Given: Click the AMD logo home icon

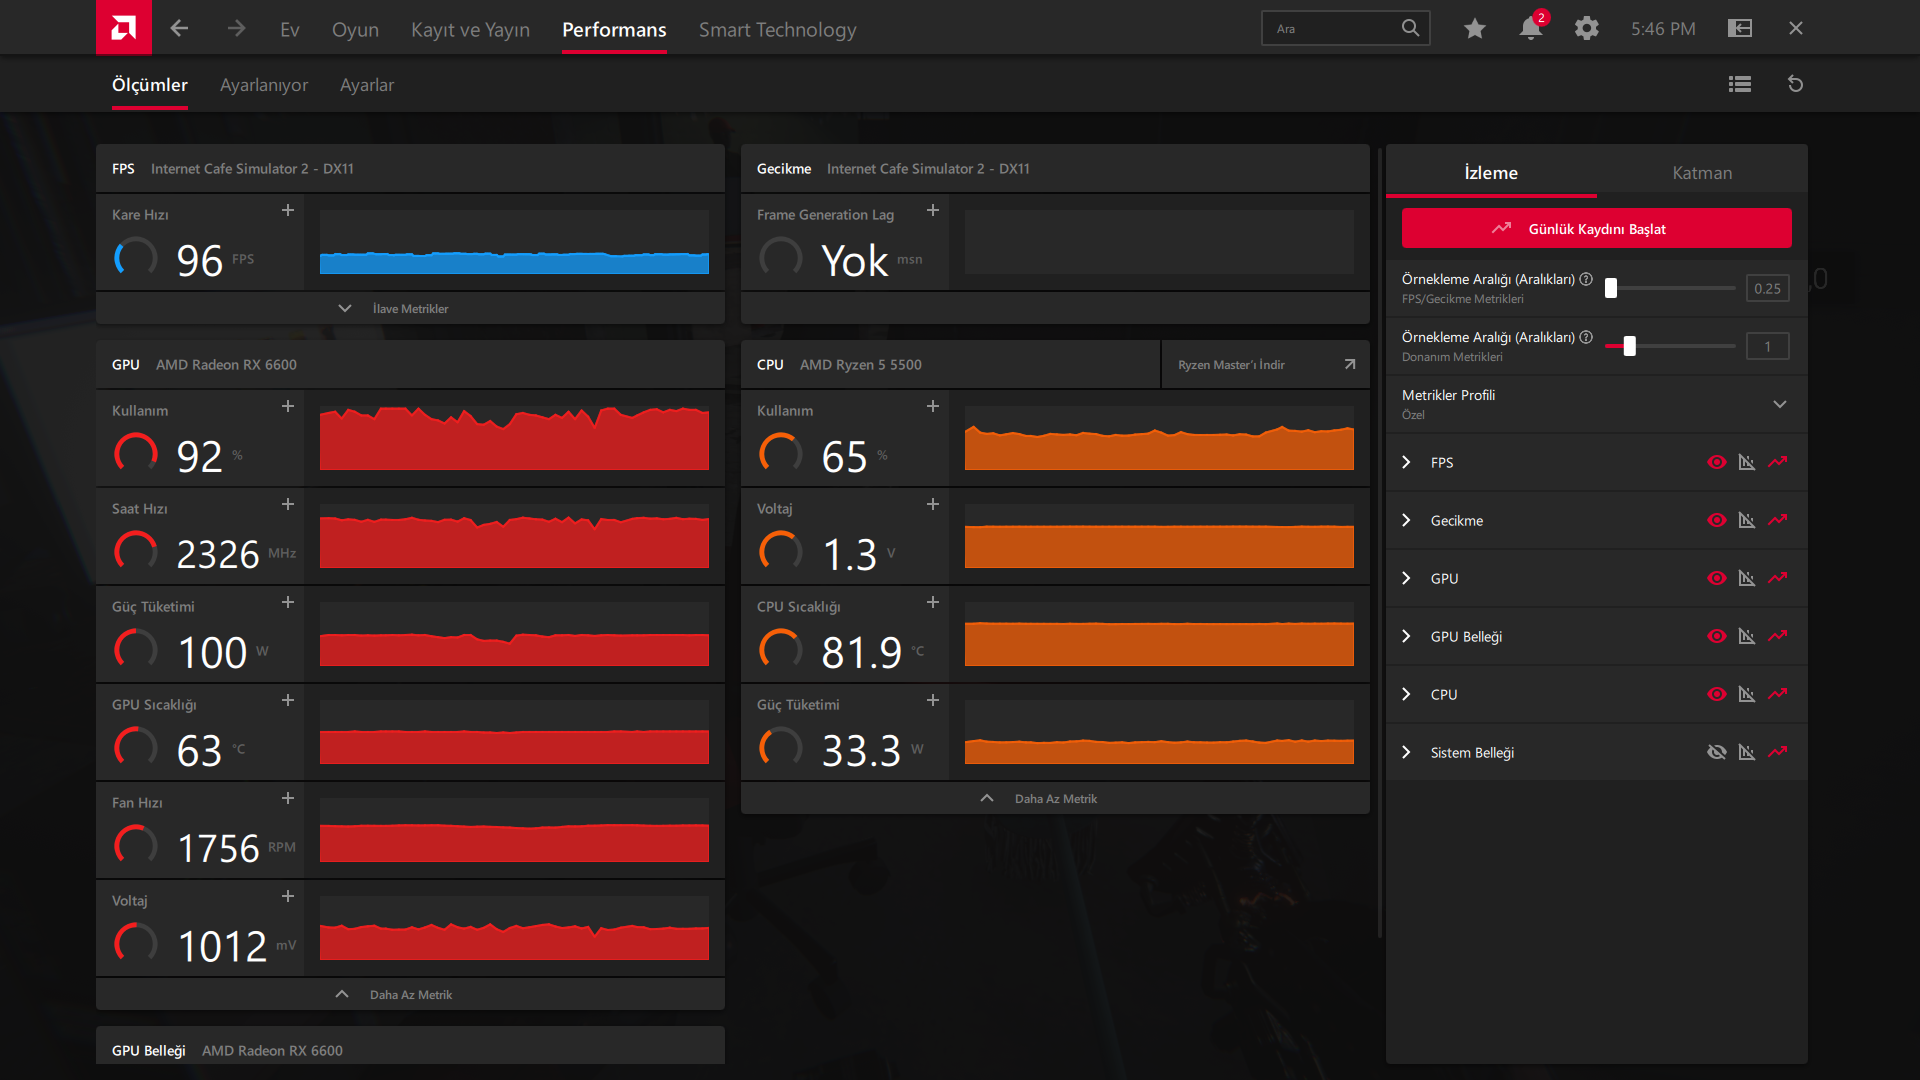Looking at the screenshot, I should (x=124, y=28).
